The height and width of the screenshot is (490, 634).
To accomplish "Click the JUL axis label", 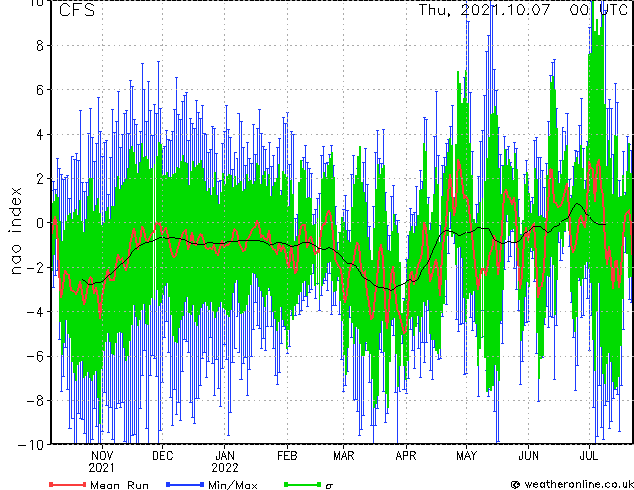I will click(x=589, y=456).
